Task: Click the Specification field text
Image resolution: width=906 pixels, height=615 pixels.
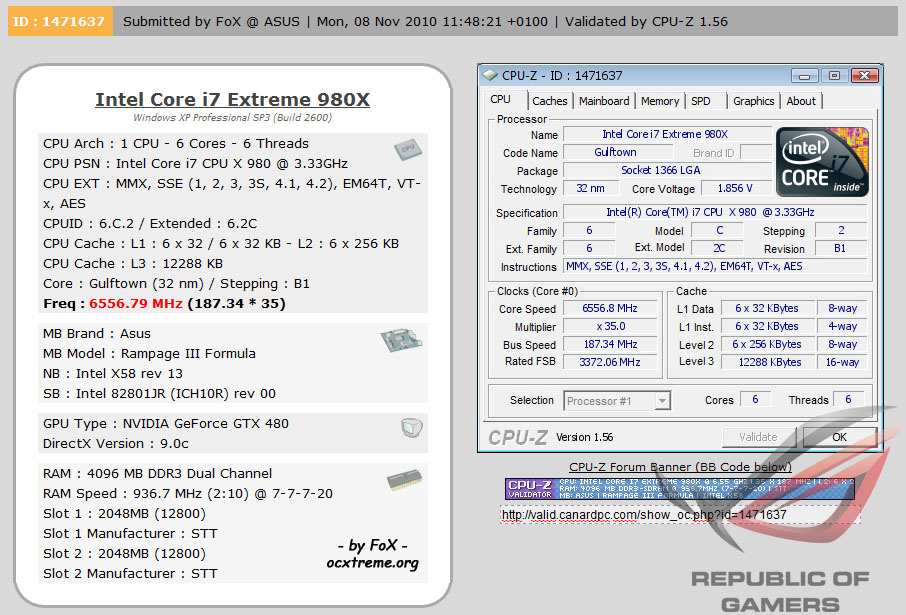Action: coord(715,212)
